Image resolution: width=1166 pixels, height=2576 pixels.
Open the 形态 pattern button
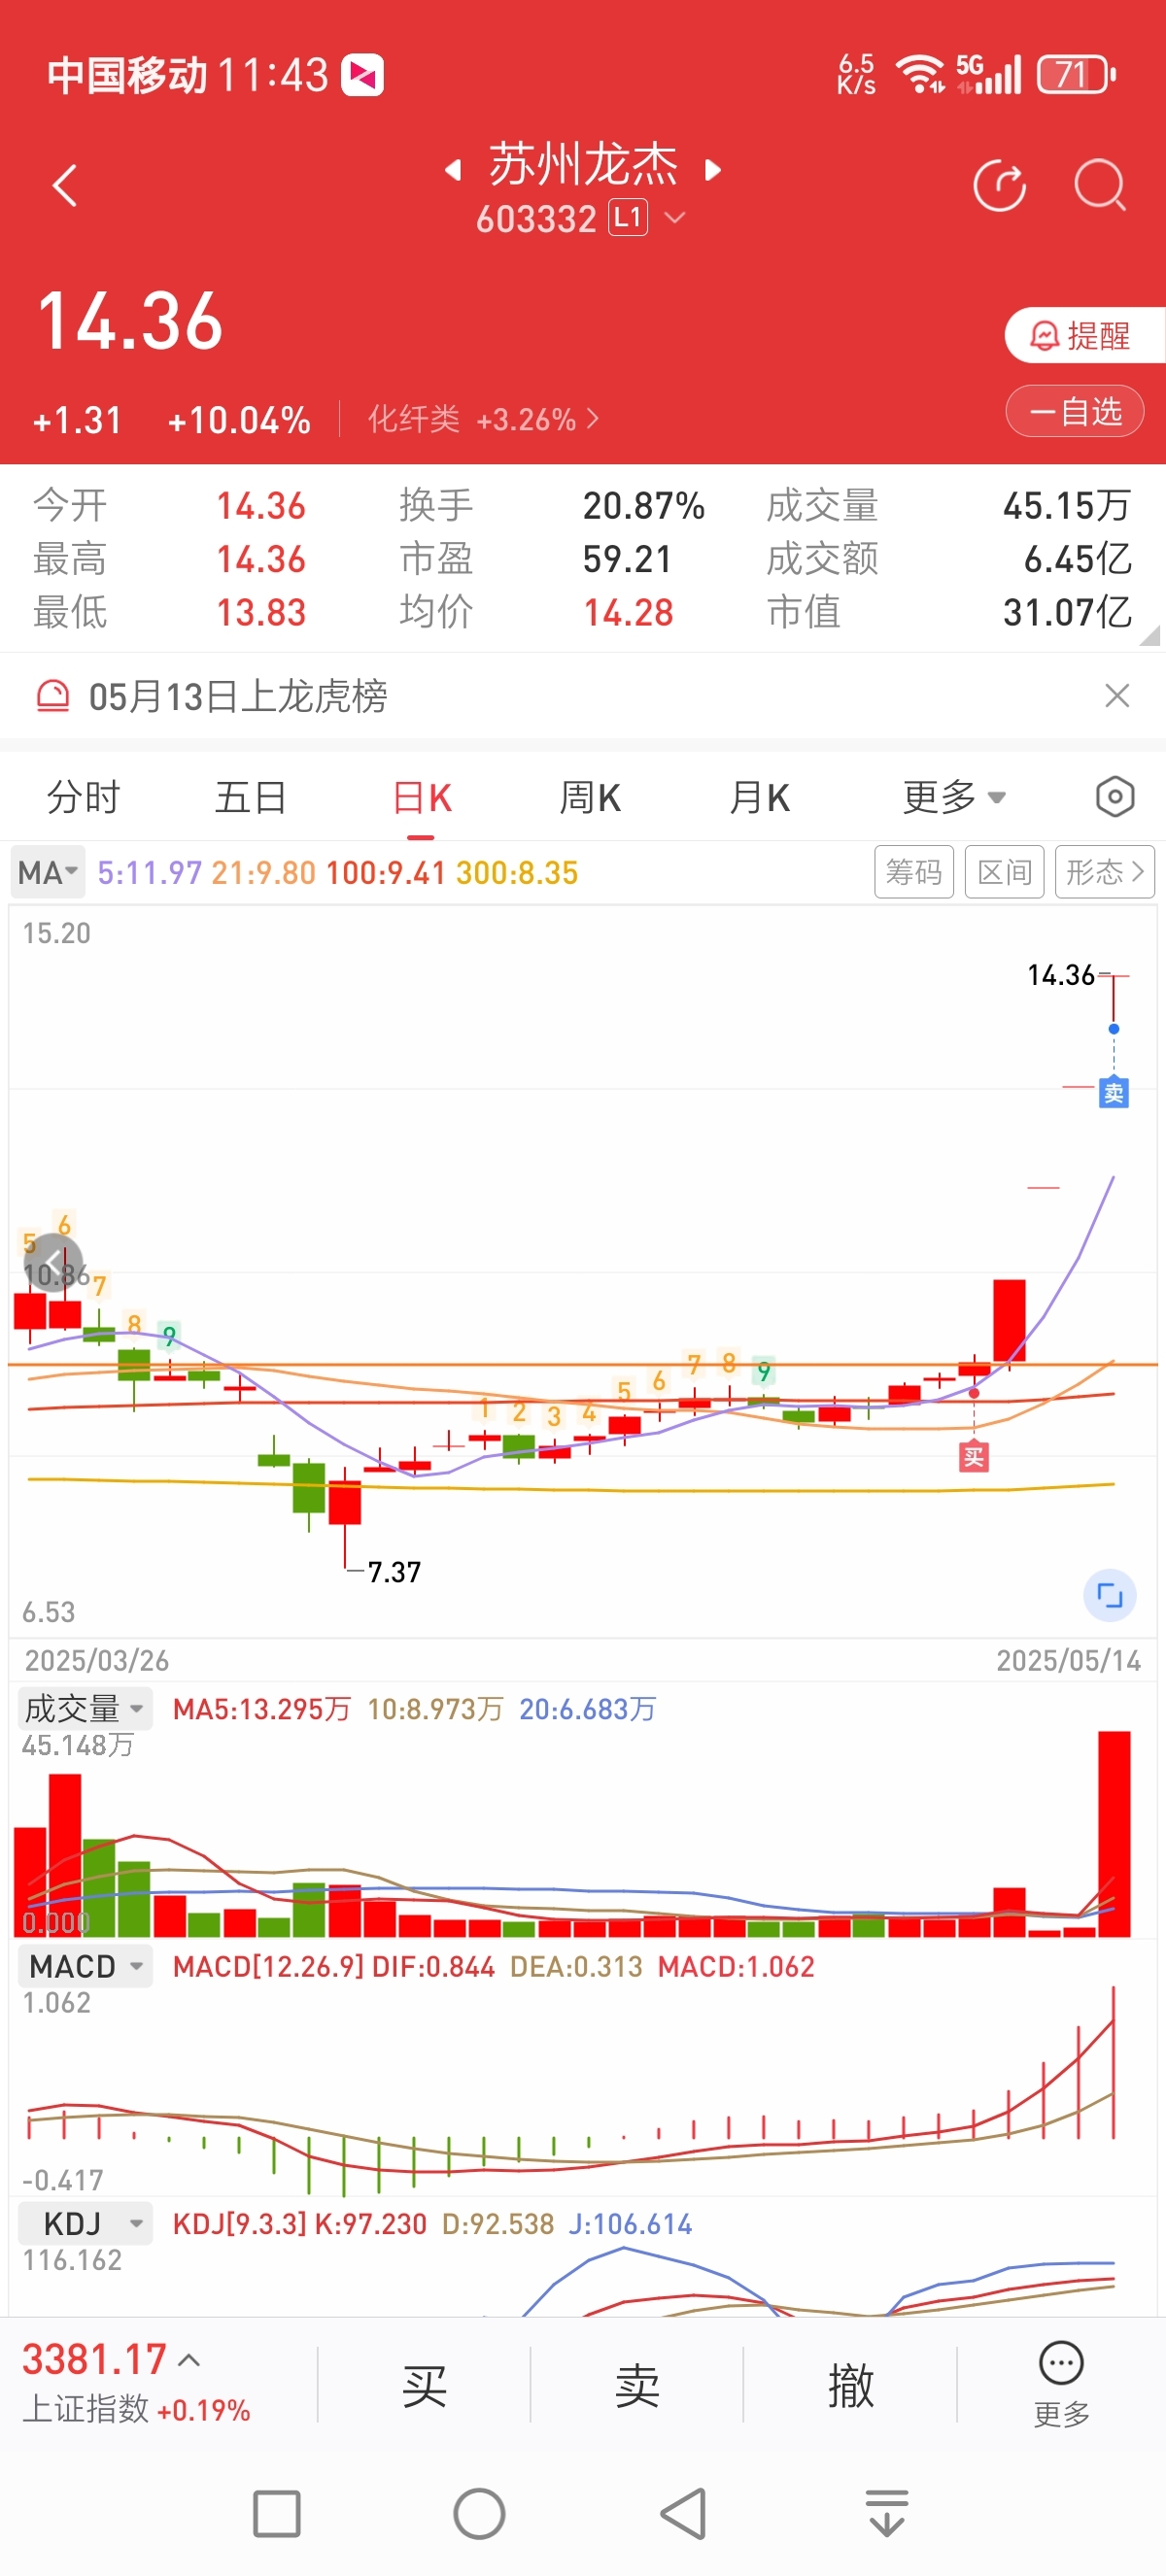click(x=1105, y=873)
